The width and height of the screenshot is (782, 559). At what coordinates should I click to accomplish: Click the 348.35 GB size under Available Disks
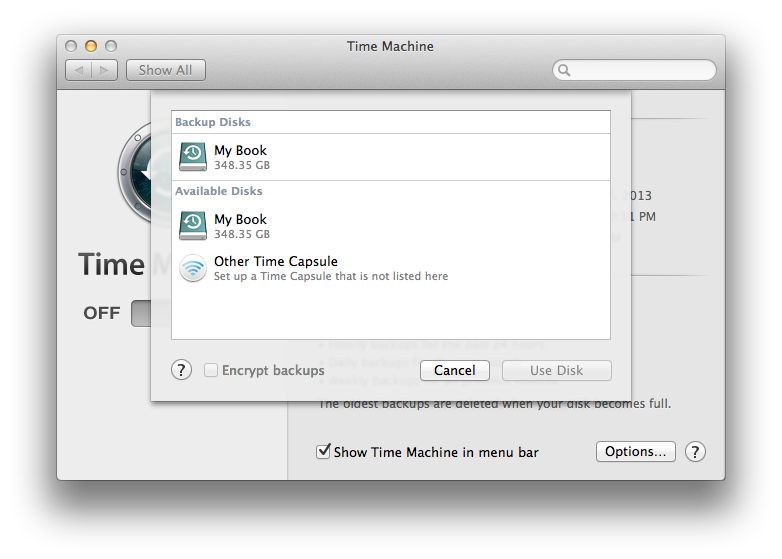point(242,234)
